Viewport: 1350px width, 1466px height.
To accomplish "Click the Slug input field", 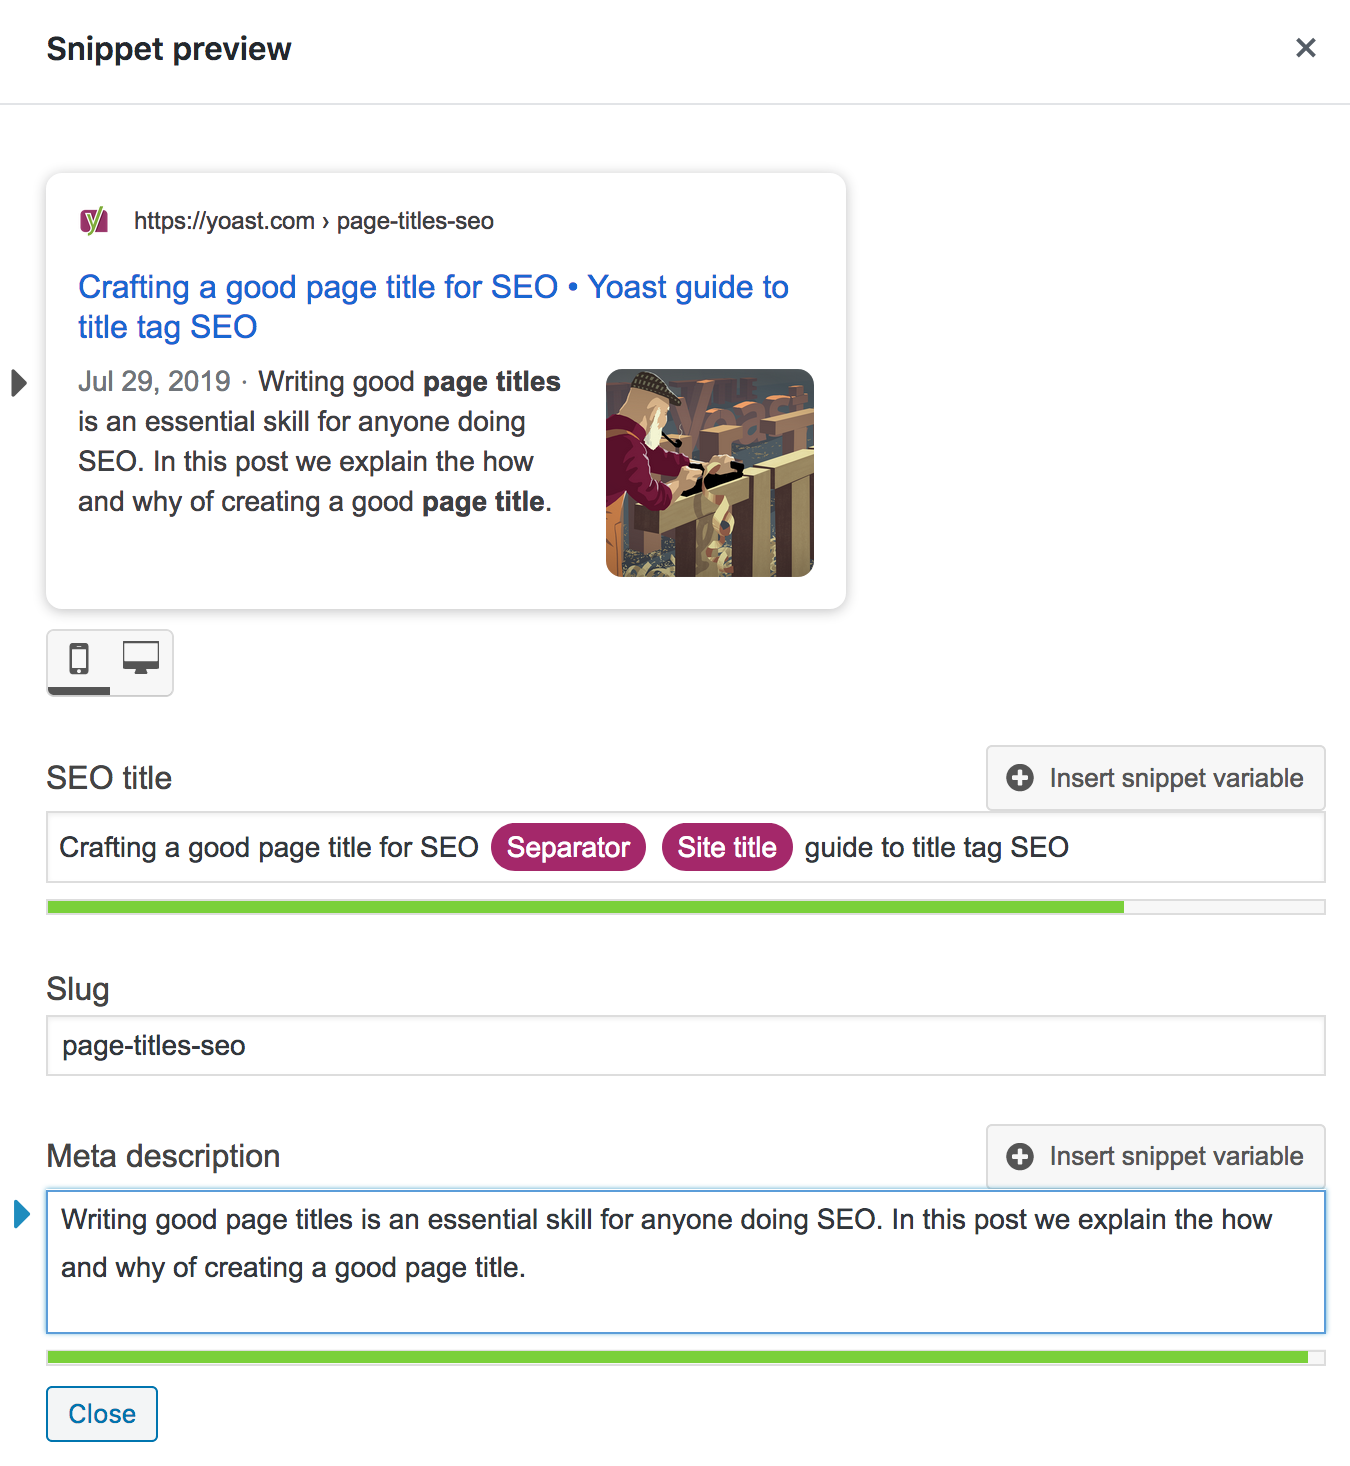I will tap(685, 1045).
